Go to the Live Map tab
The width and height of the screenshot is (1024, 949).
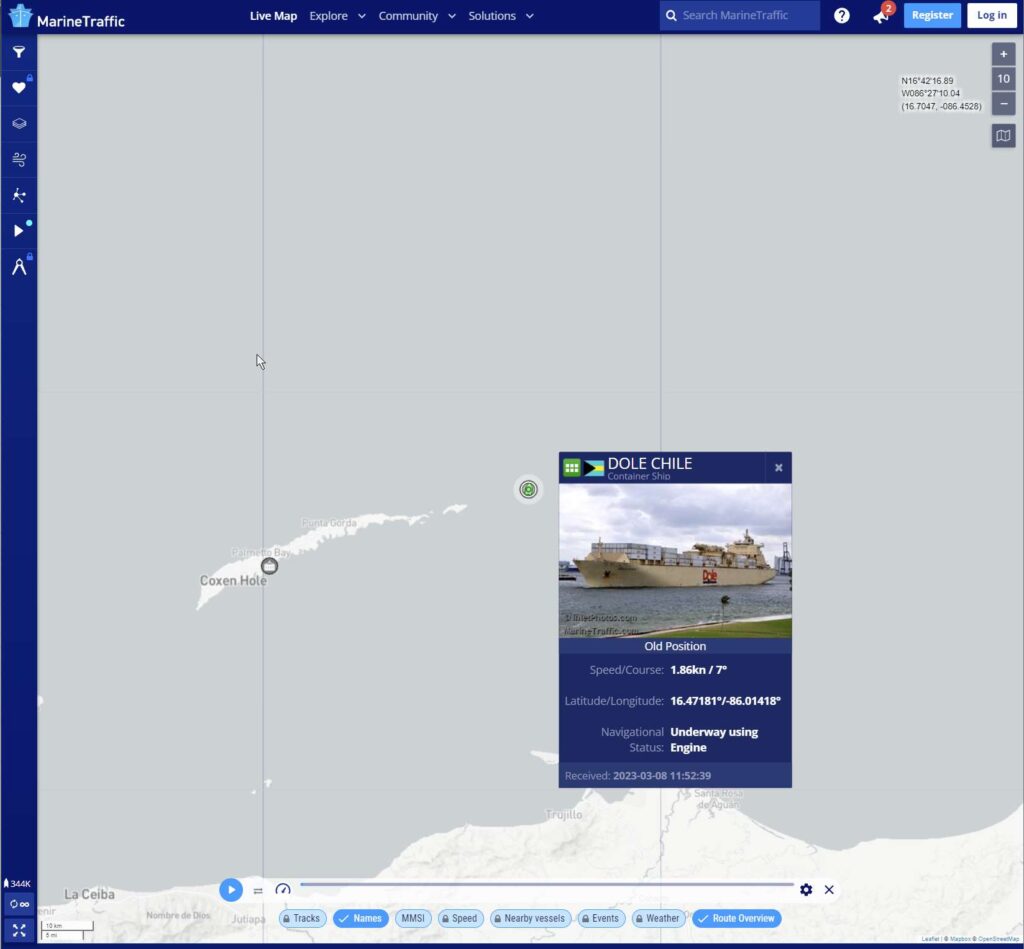coord(273,16)
